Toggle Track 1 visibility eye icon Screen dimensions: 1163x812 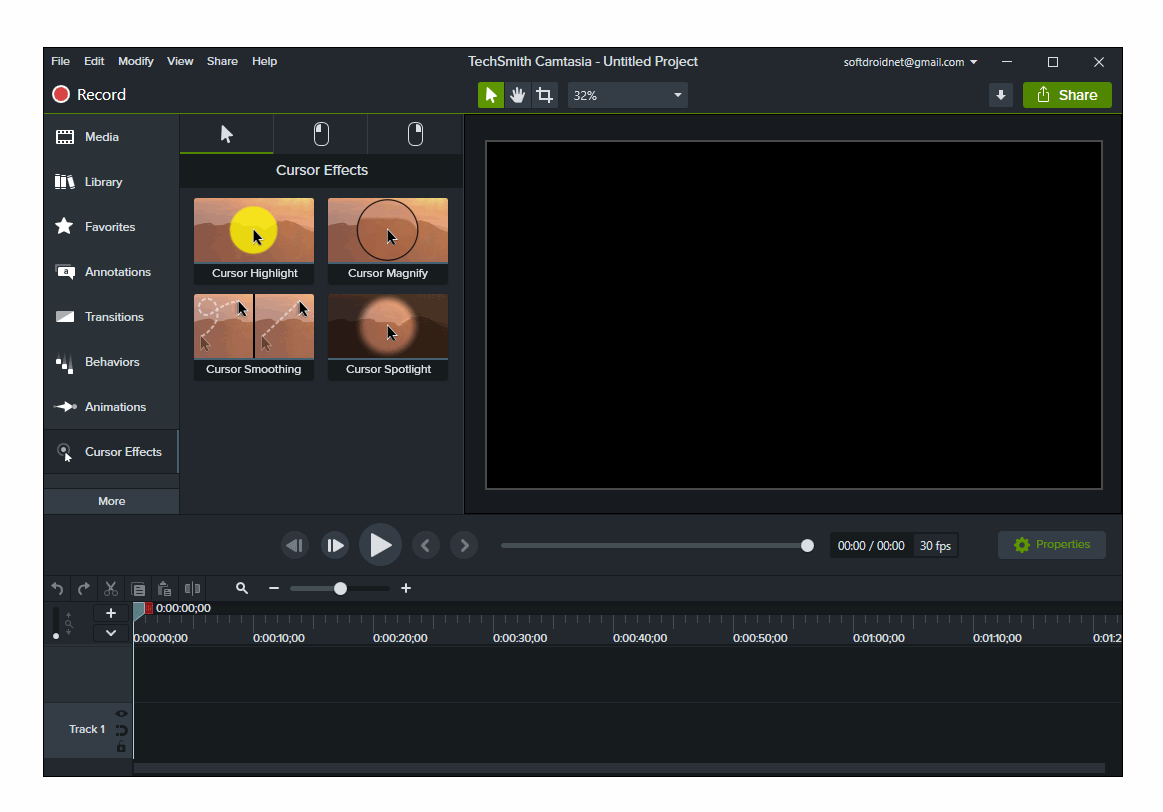tap(121, 713)
